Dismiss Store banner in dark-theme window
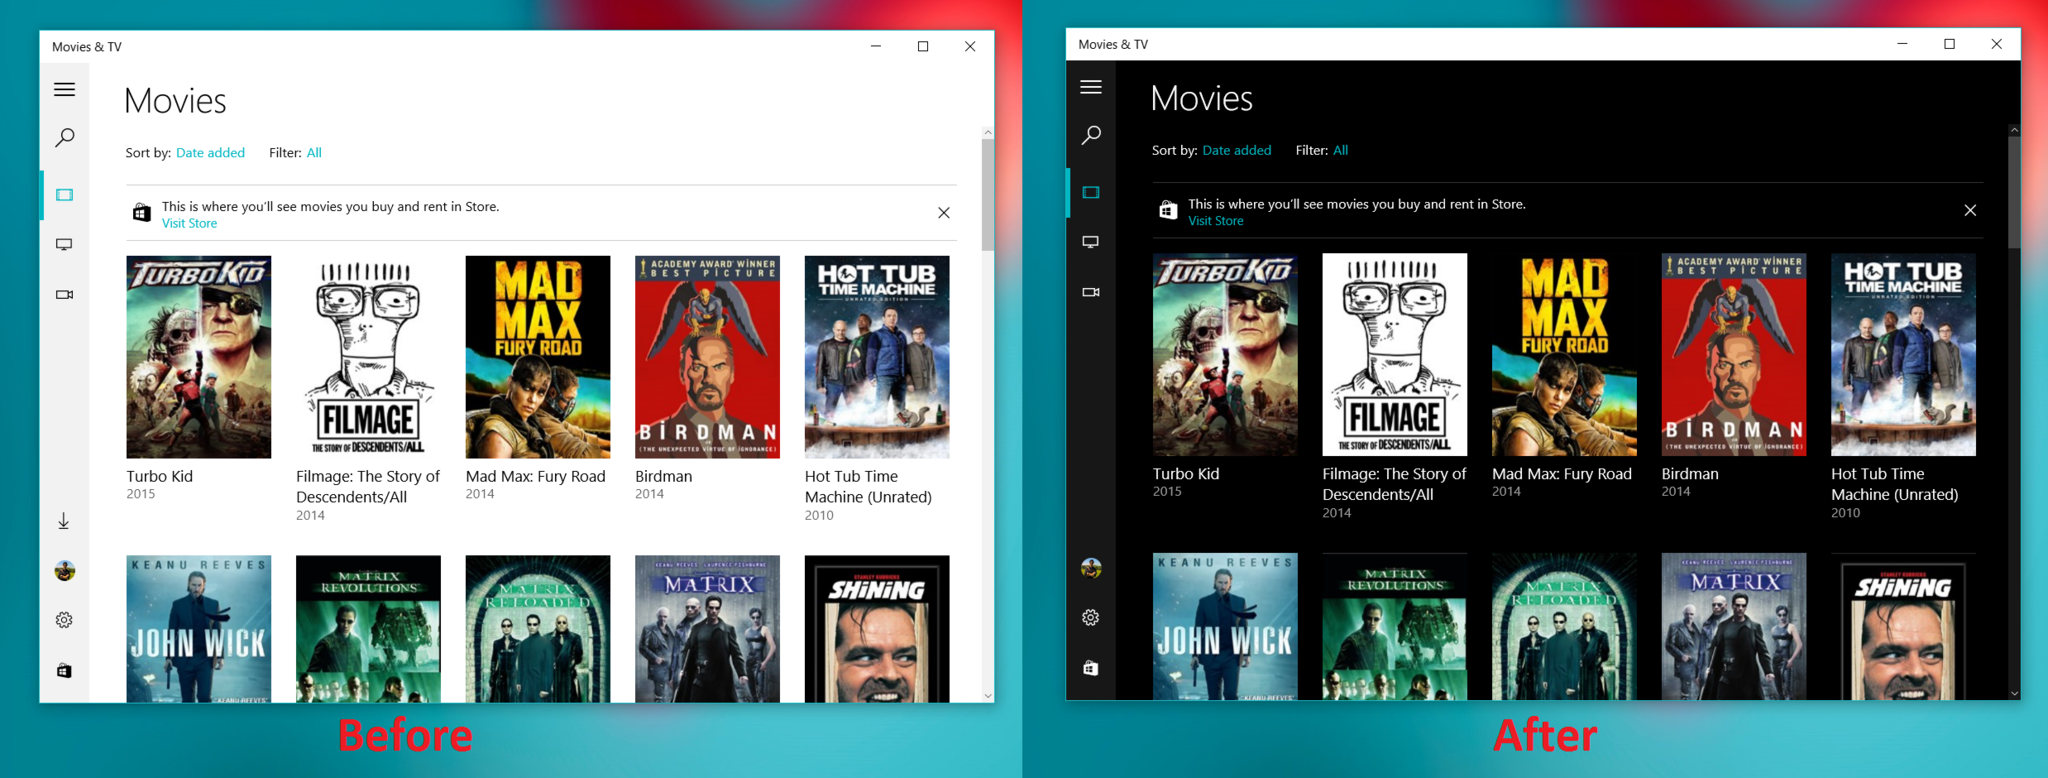Screen dimensions: 2048x778 pyautogui.click(x=1970, y=210)
